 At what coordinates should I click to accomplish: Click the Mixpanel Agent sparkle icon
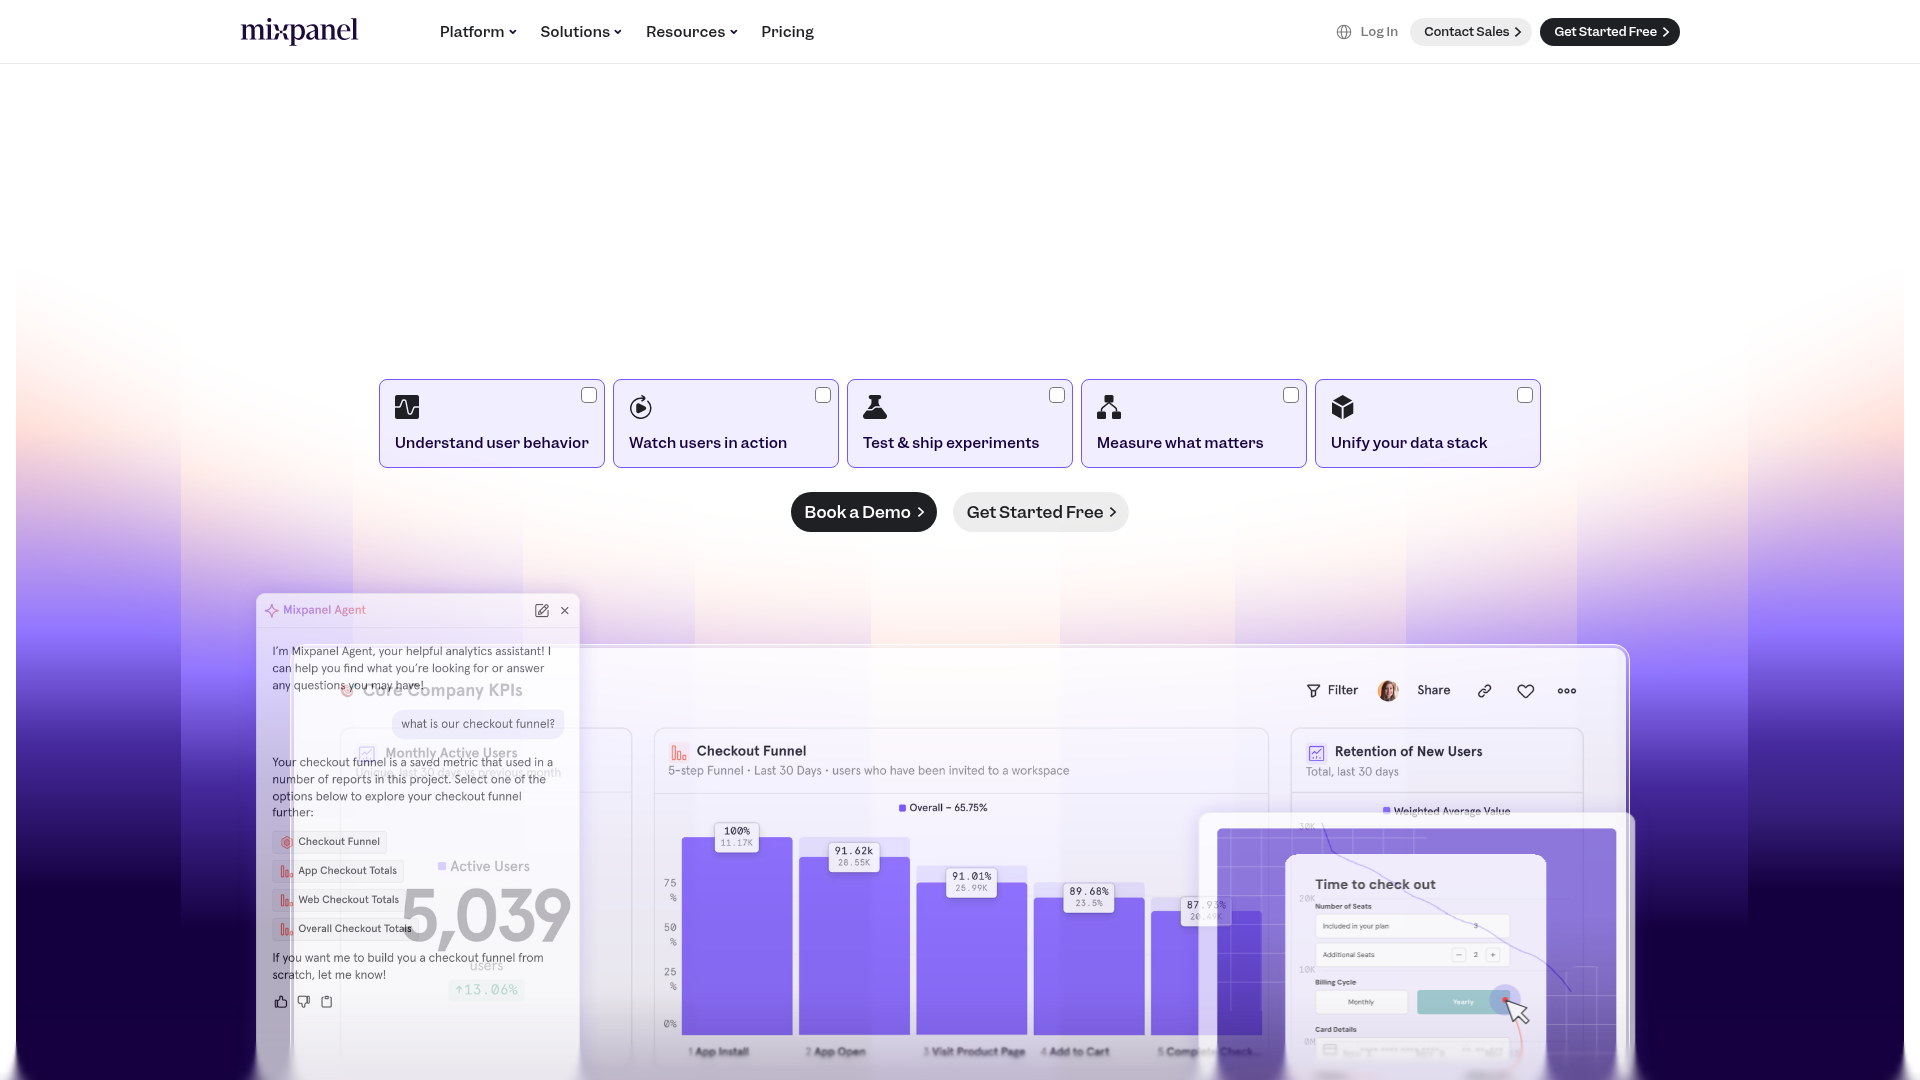click(271, 610)
